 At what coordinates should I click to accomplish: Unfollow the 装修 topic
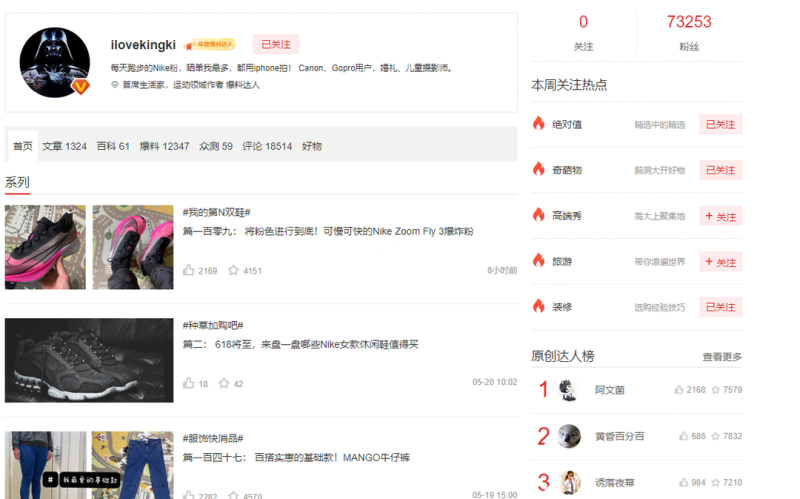720,307
